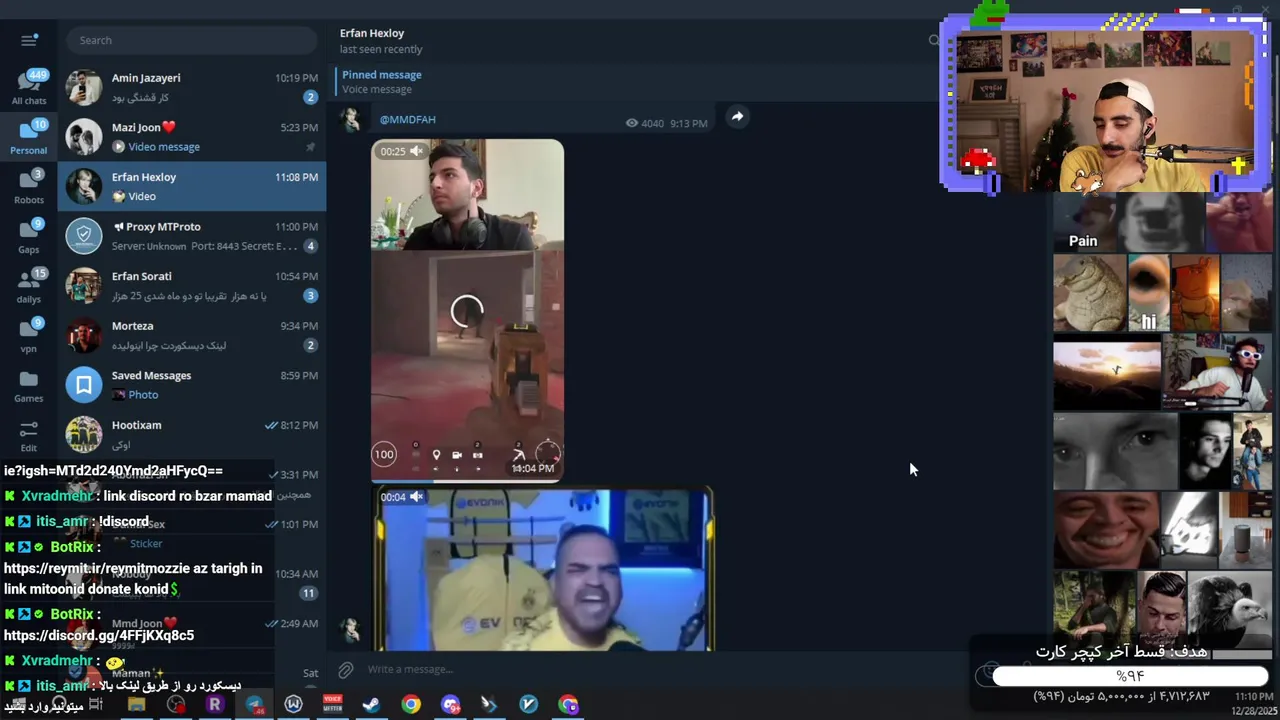This screenshot has width=1280, height=720.
Task: Click the frog meme thumbnail
Action: coord(1090,293)
